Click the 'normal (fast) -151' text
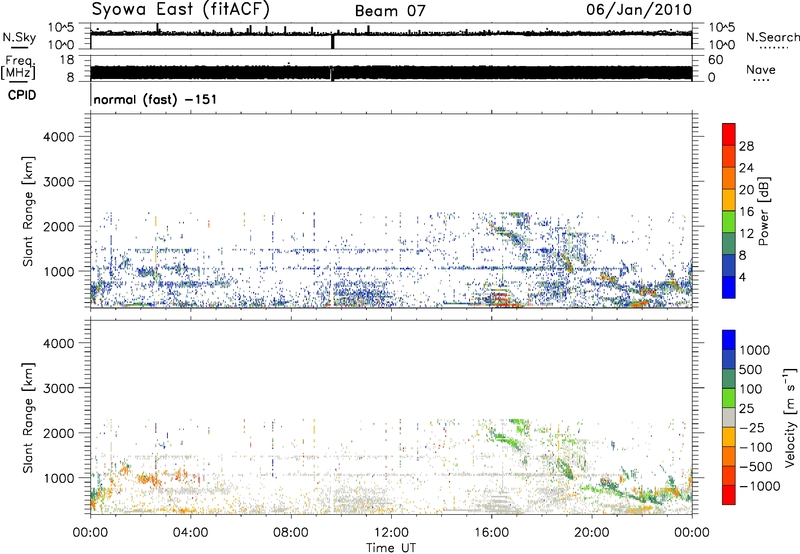This screenshot has width=800, height=554. pos(155,99)
